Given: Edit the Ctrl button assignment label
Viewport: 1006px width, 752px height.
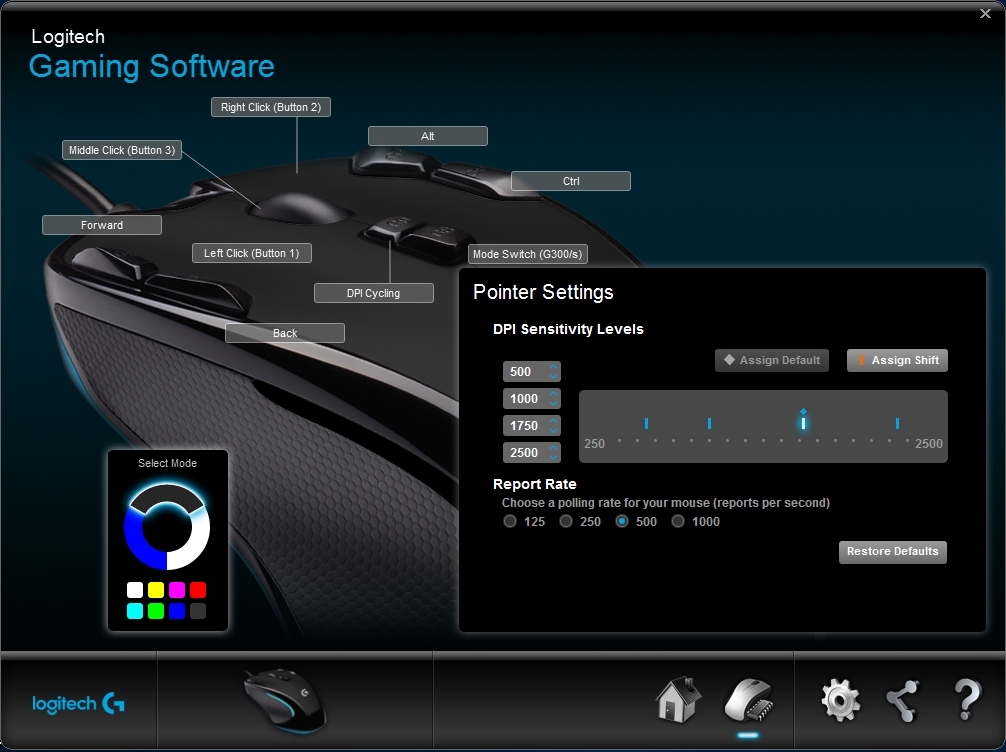Looking at the screenshot, I should coord(571,181).
